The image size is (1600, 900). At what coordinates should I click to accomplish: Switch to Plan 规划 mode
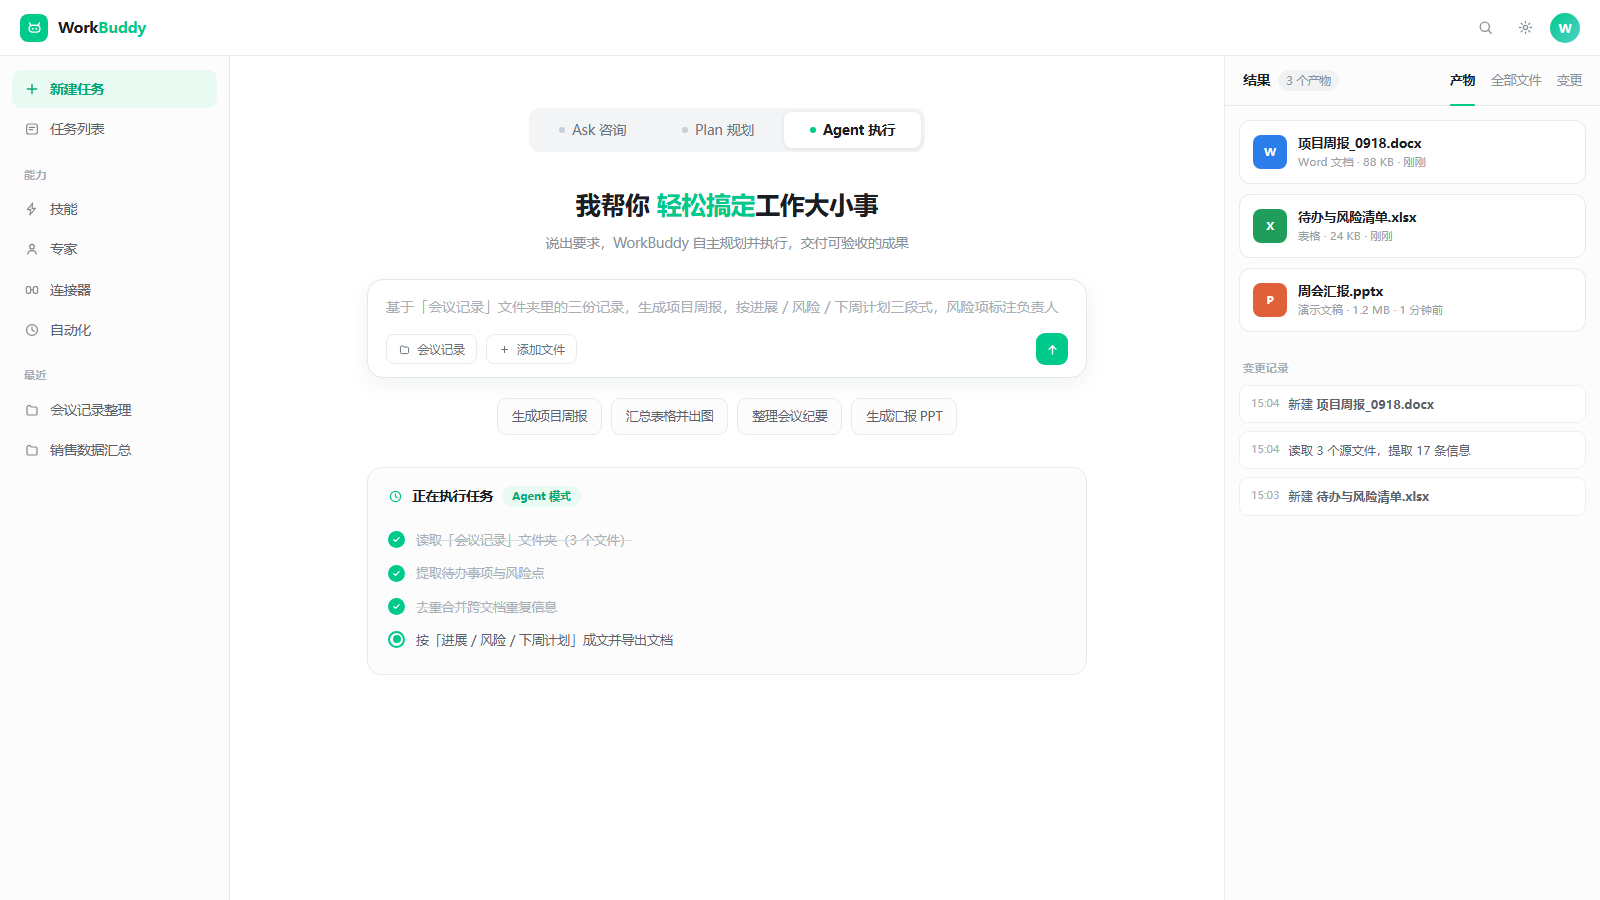[718, 130]
